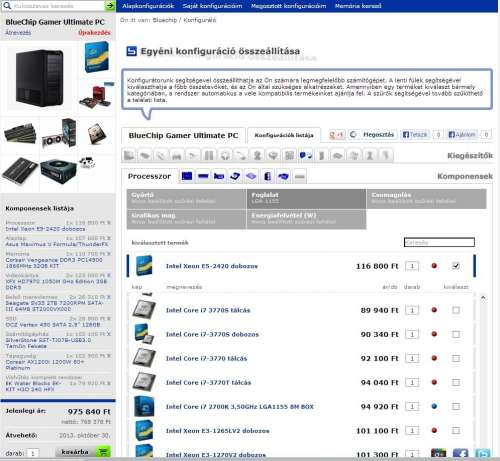Image resolution: width=500 pixels, height=461 pixels.
Task: Expand the Csomagolás filter
Action: [426, 198]
